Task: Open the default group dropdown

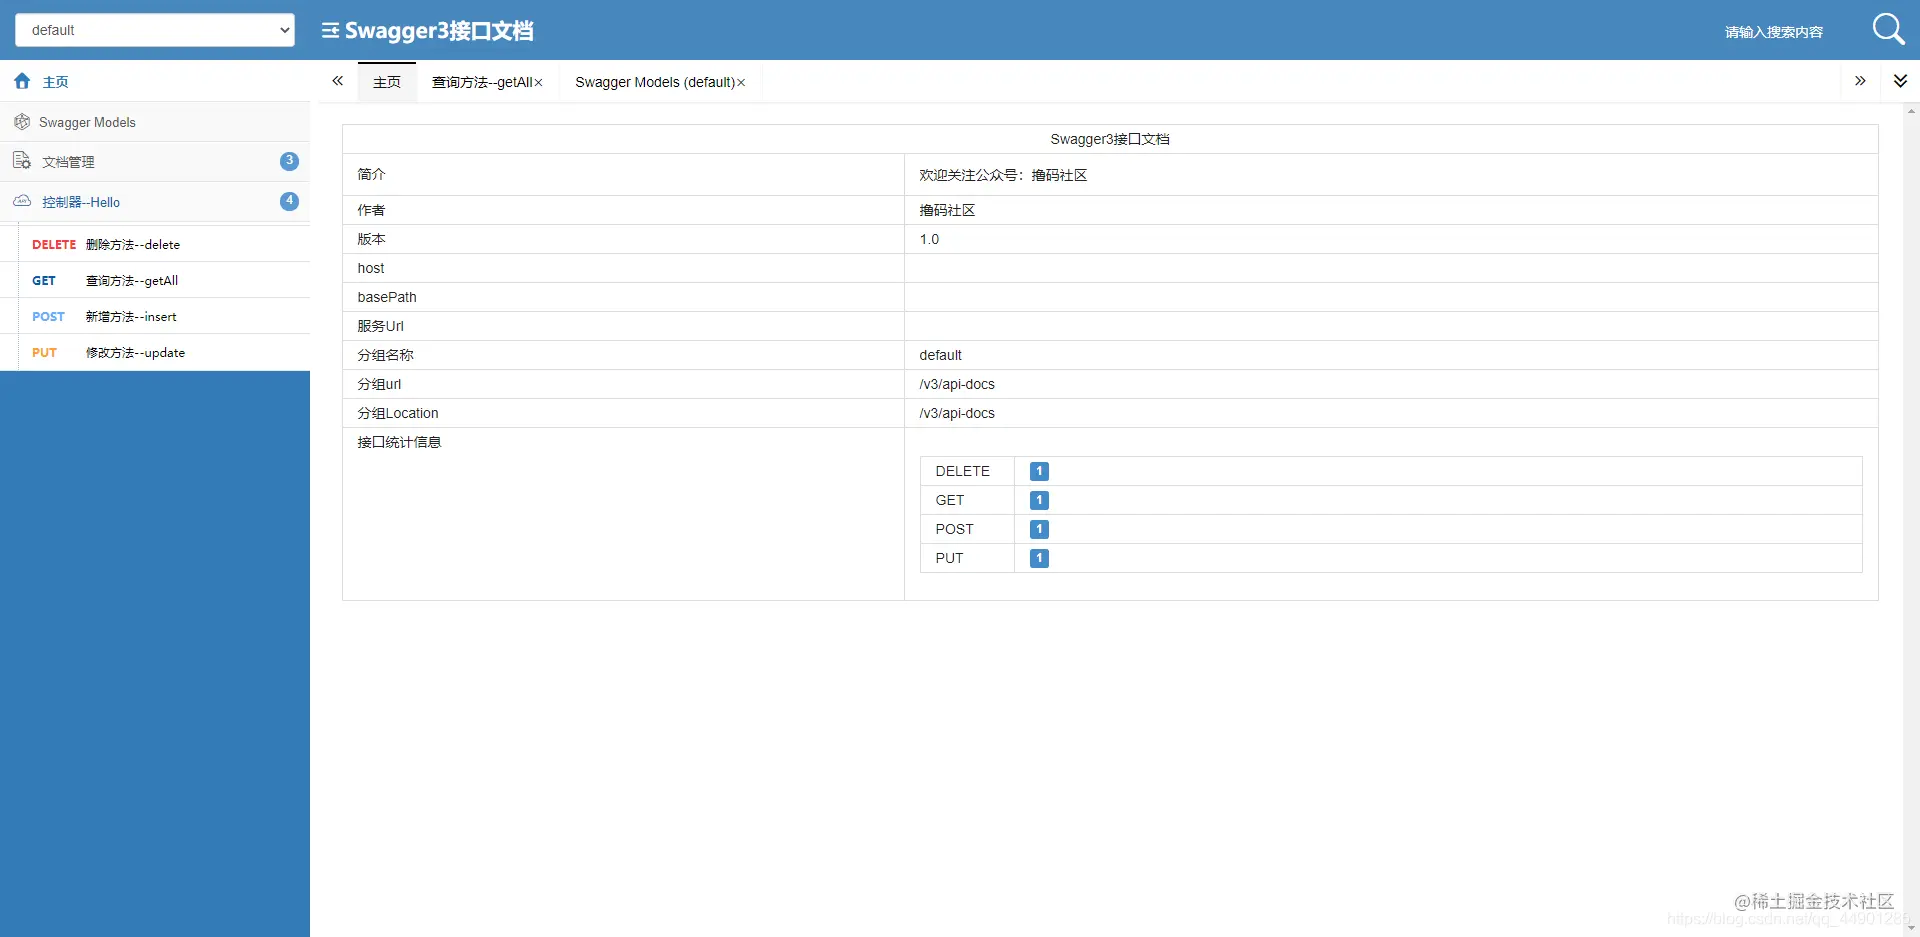Action: click(155, 30)
